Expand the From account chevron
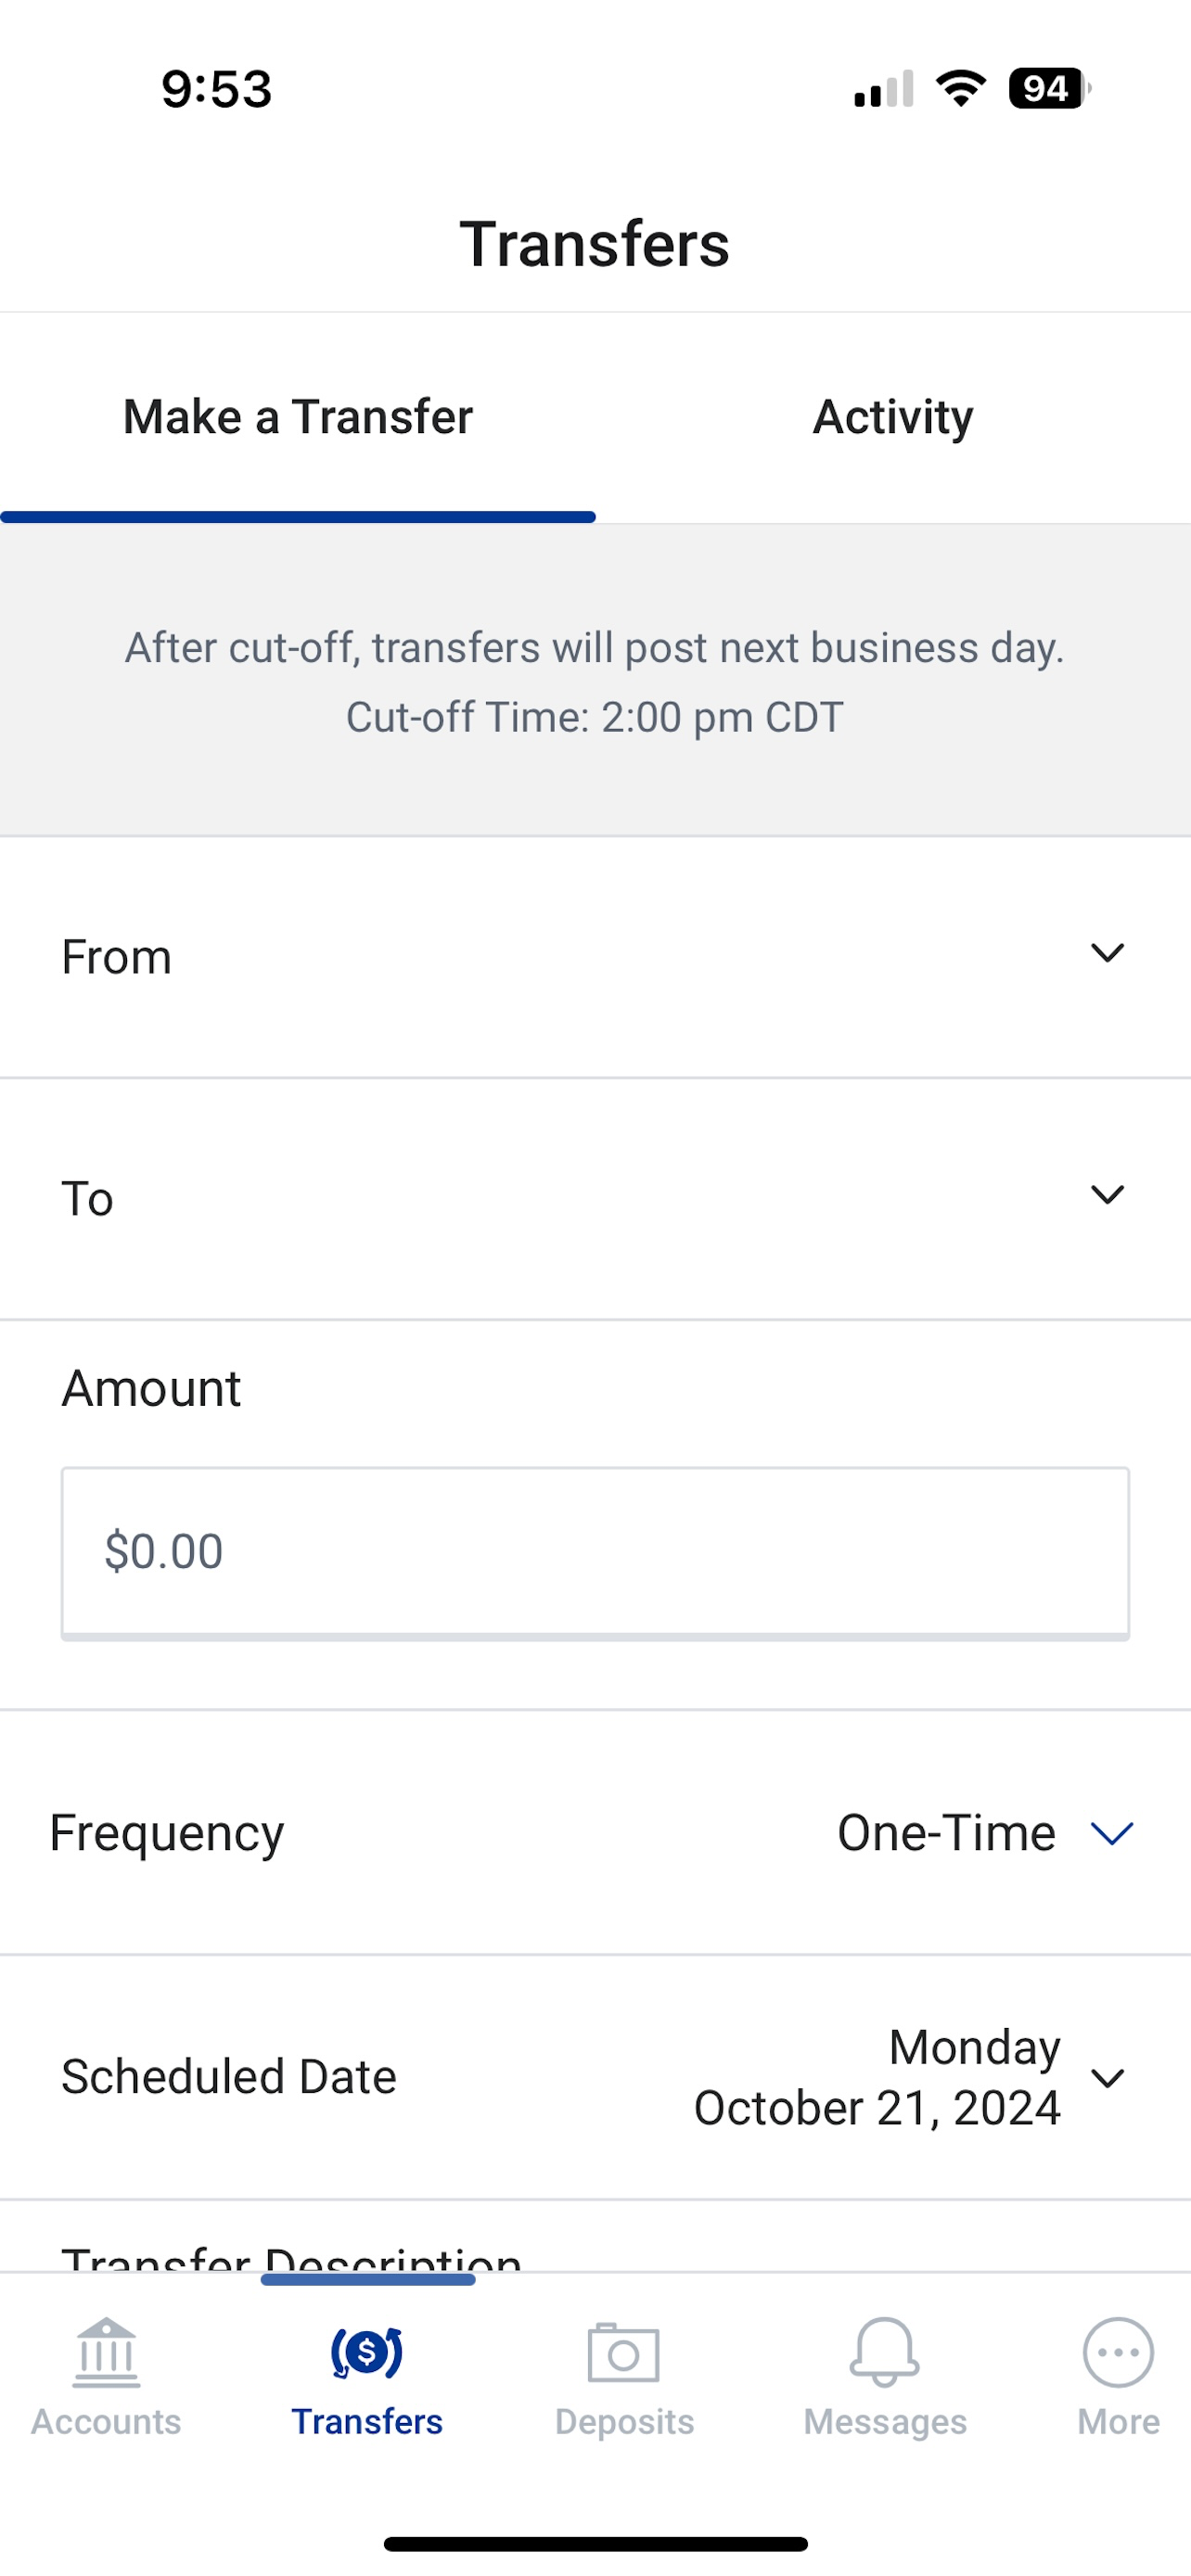The image size is (1191, 2576). point(1107,953)
